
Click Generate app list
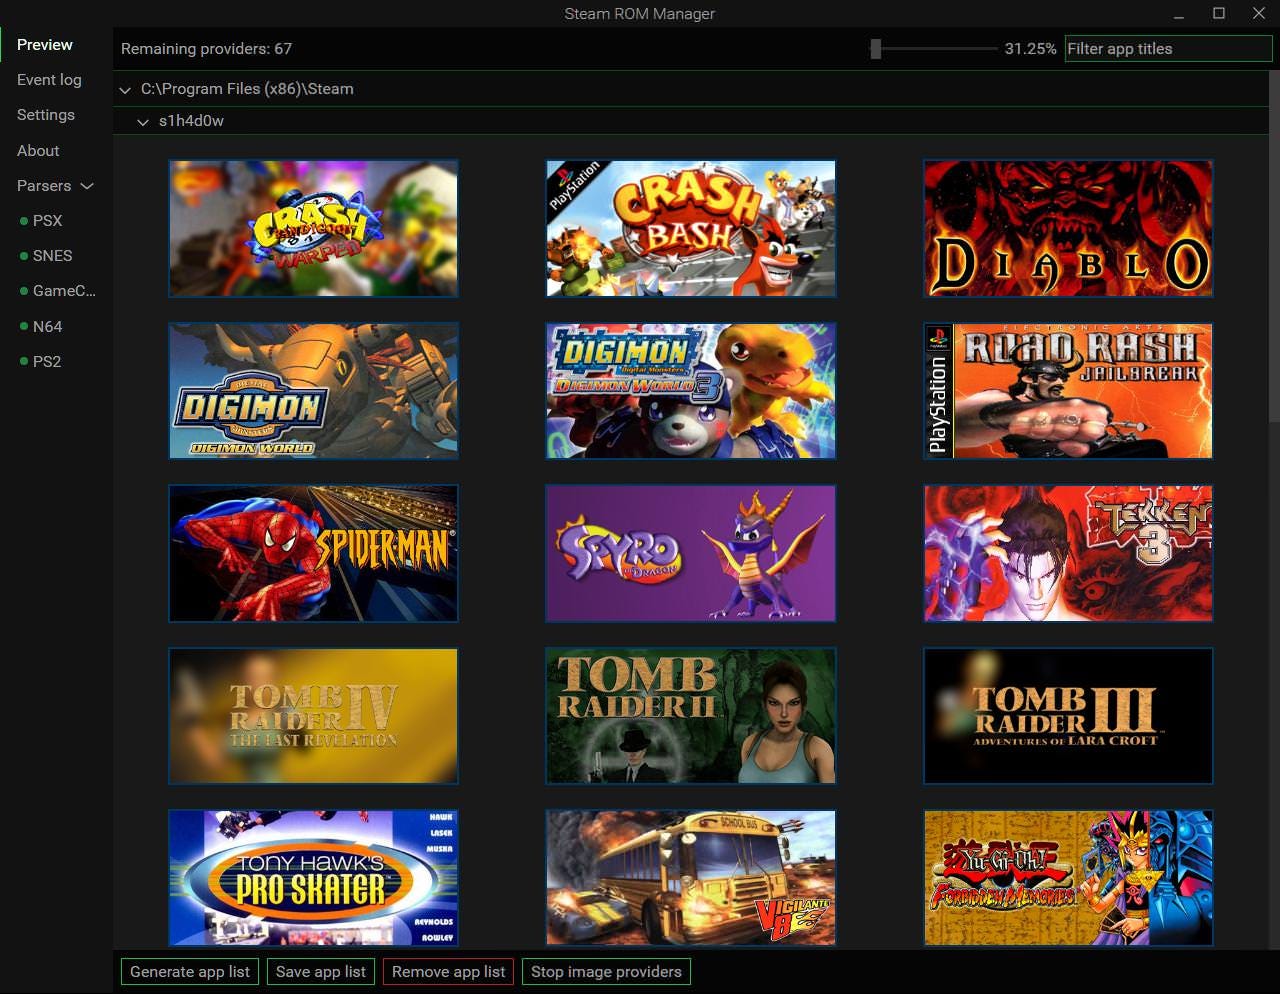(189, 971)
